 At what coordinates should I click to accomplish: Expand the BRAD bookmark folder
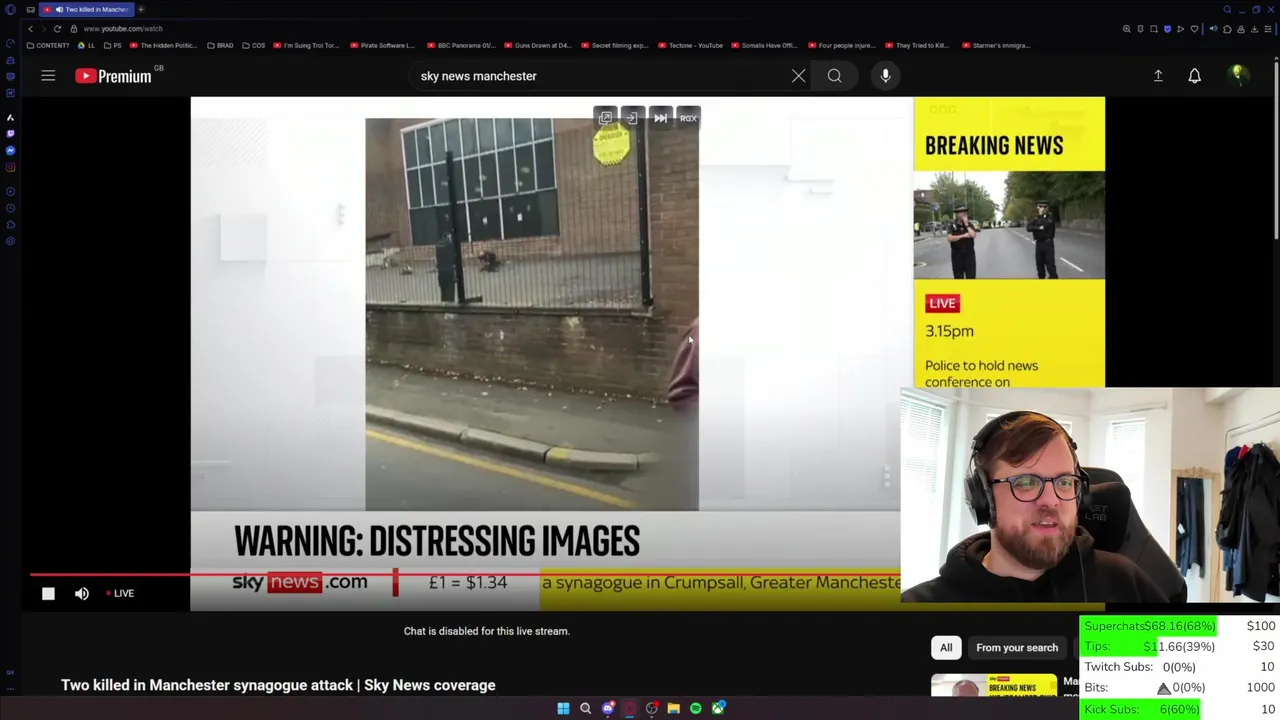coord(221,45)
